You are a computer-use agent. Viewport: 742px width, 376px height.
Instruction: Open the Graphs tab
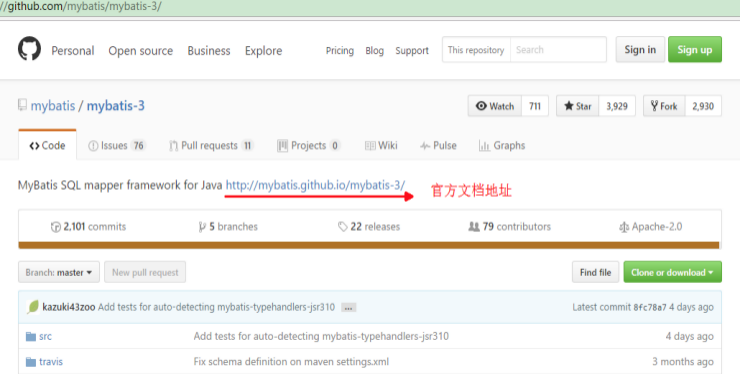coord(502,146)
